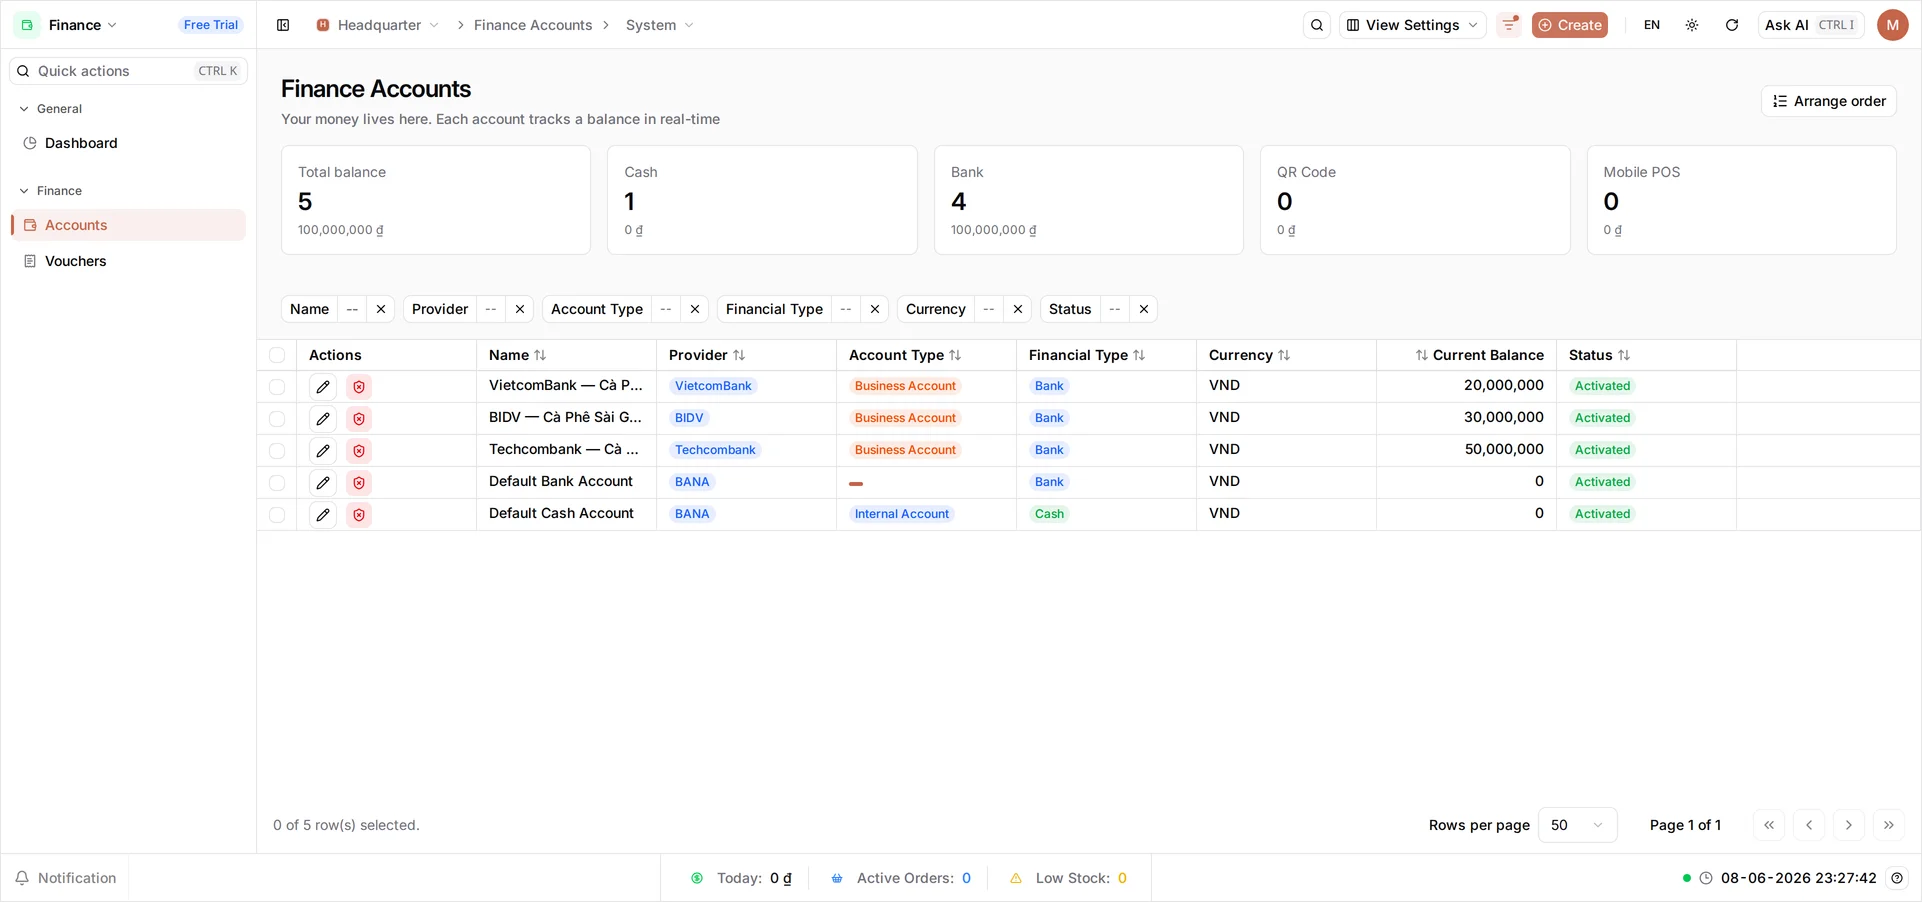The height and width of the screenshot is (902, 1922).
Task: Clear the Currency filter with X
Action: [x=1018, y=309]
